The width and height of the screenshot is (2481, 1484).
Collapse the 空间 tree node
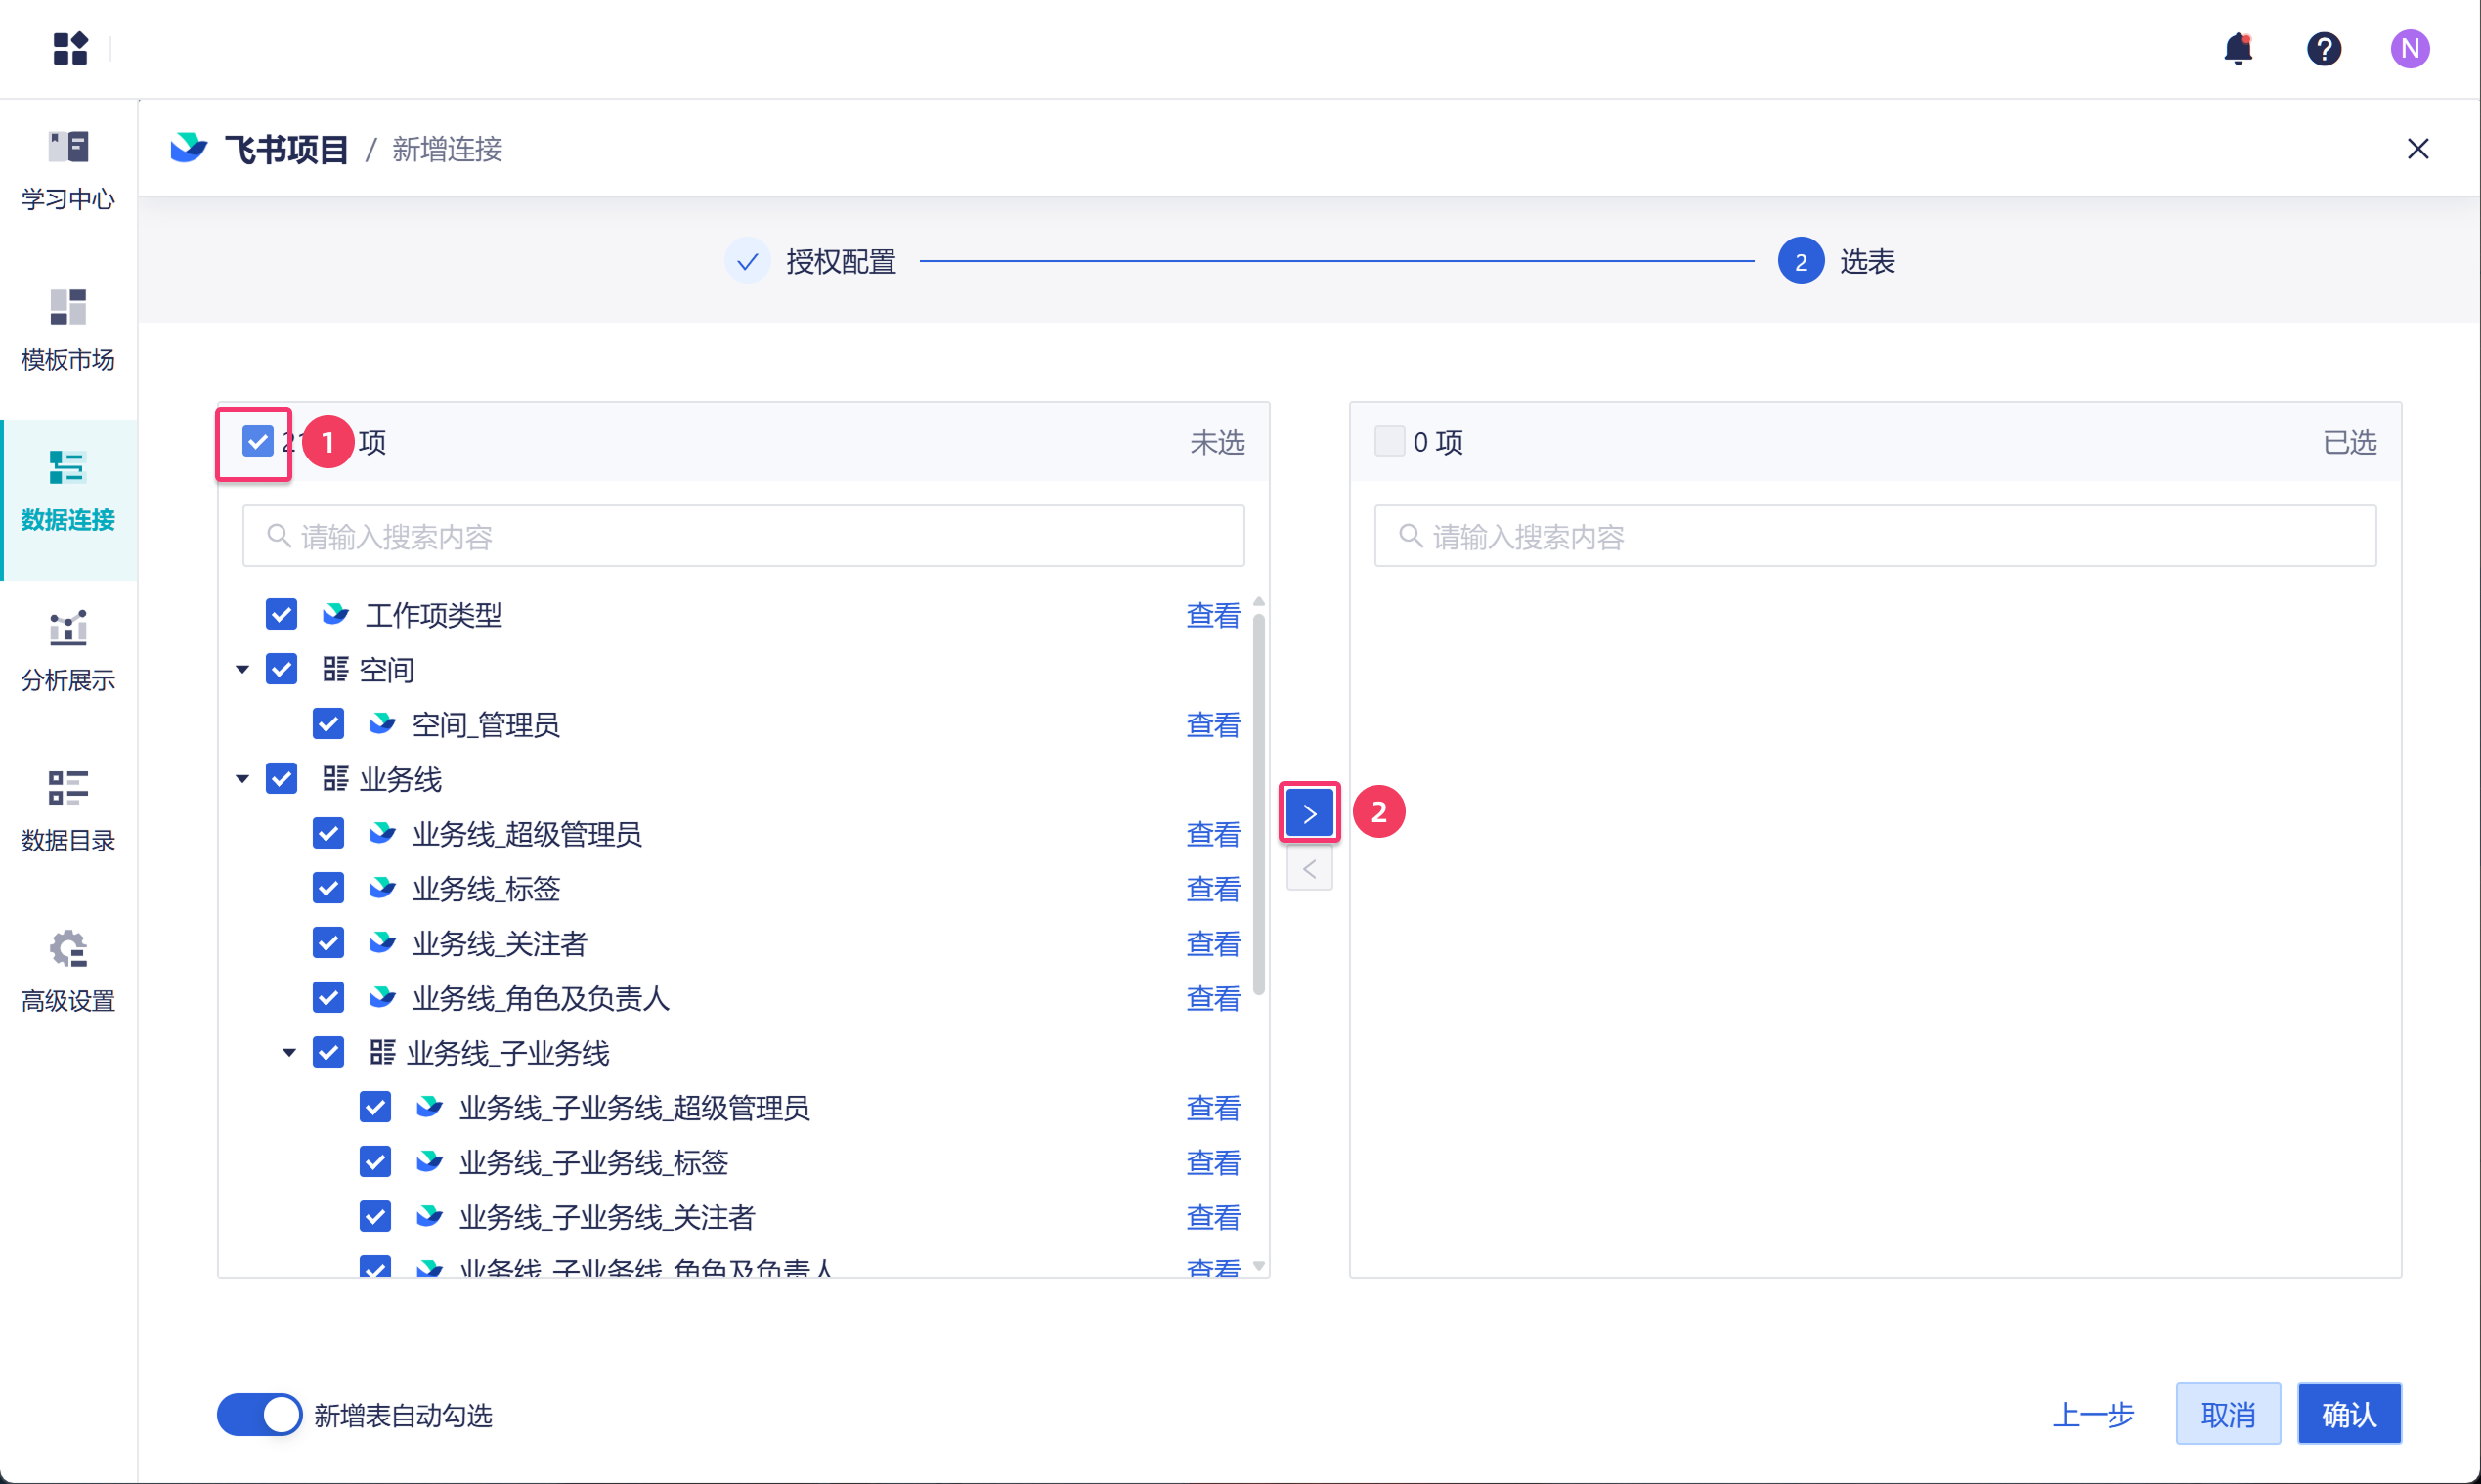point(242,669)
